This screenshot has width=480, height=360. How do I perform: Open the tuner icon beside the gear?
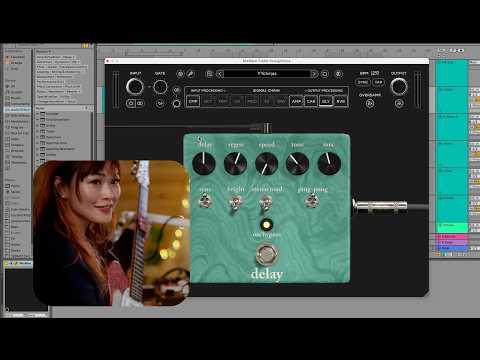pyautogui.click(x=190, y=74)
